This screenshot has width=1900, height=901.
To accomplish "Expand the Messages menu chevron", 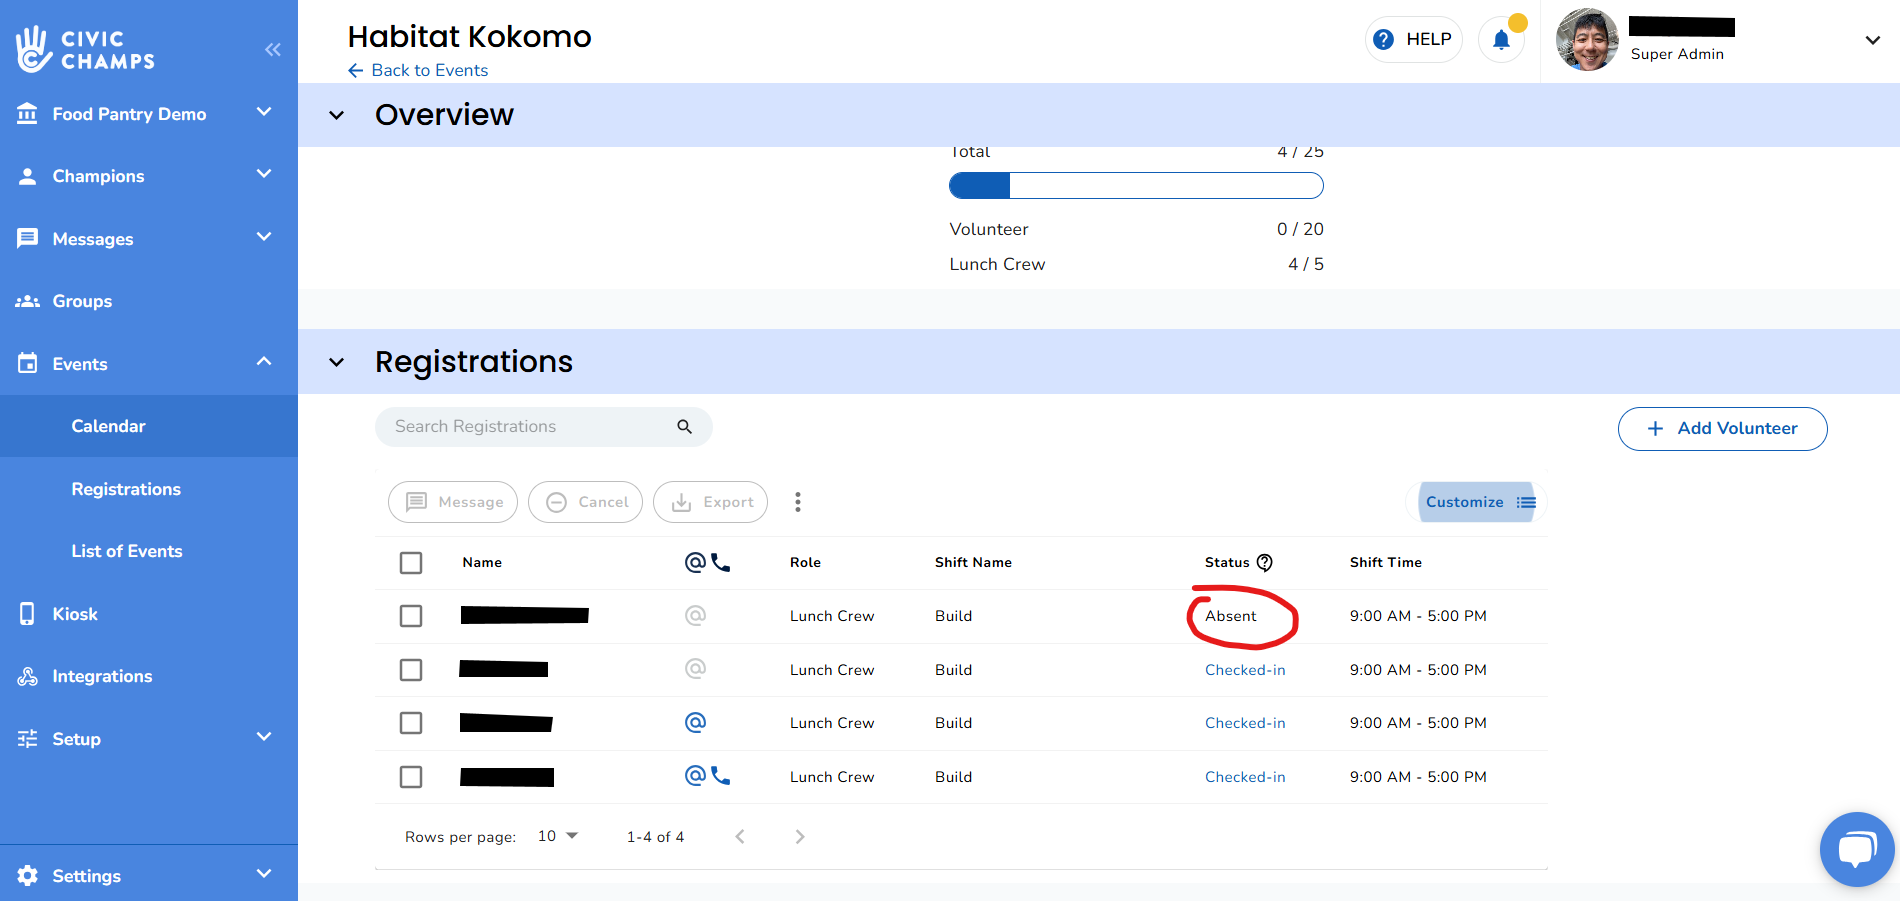I will [264, 237].
